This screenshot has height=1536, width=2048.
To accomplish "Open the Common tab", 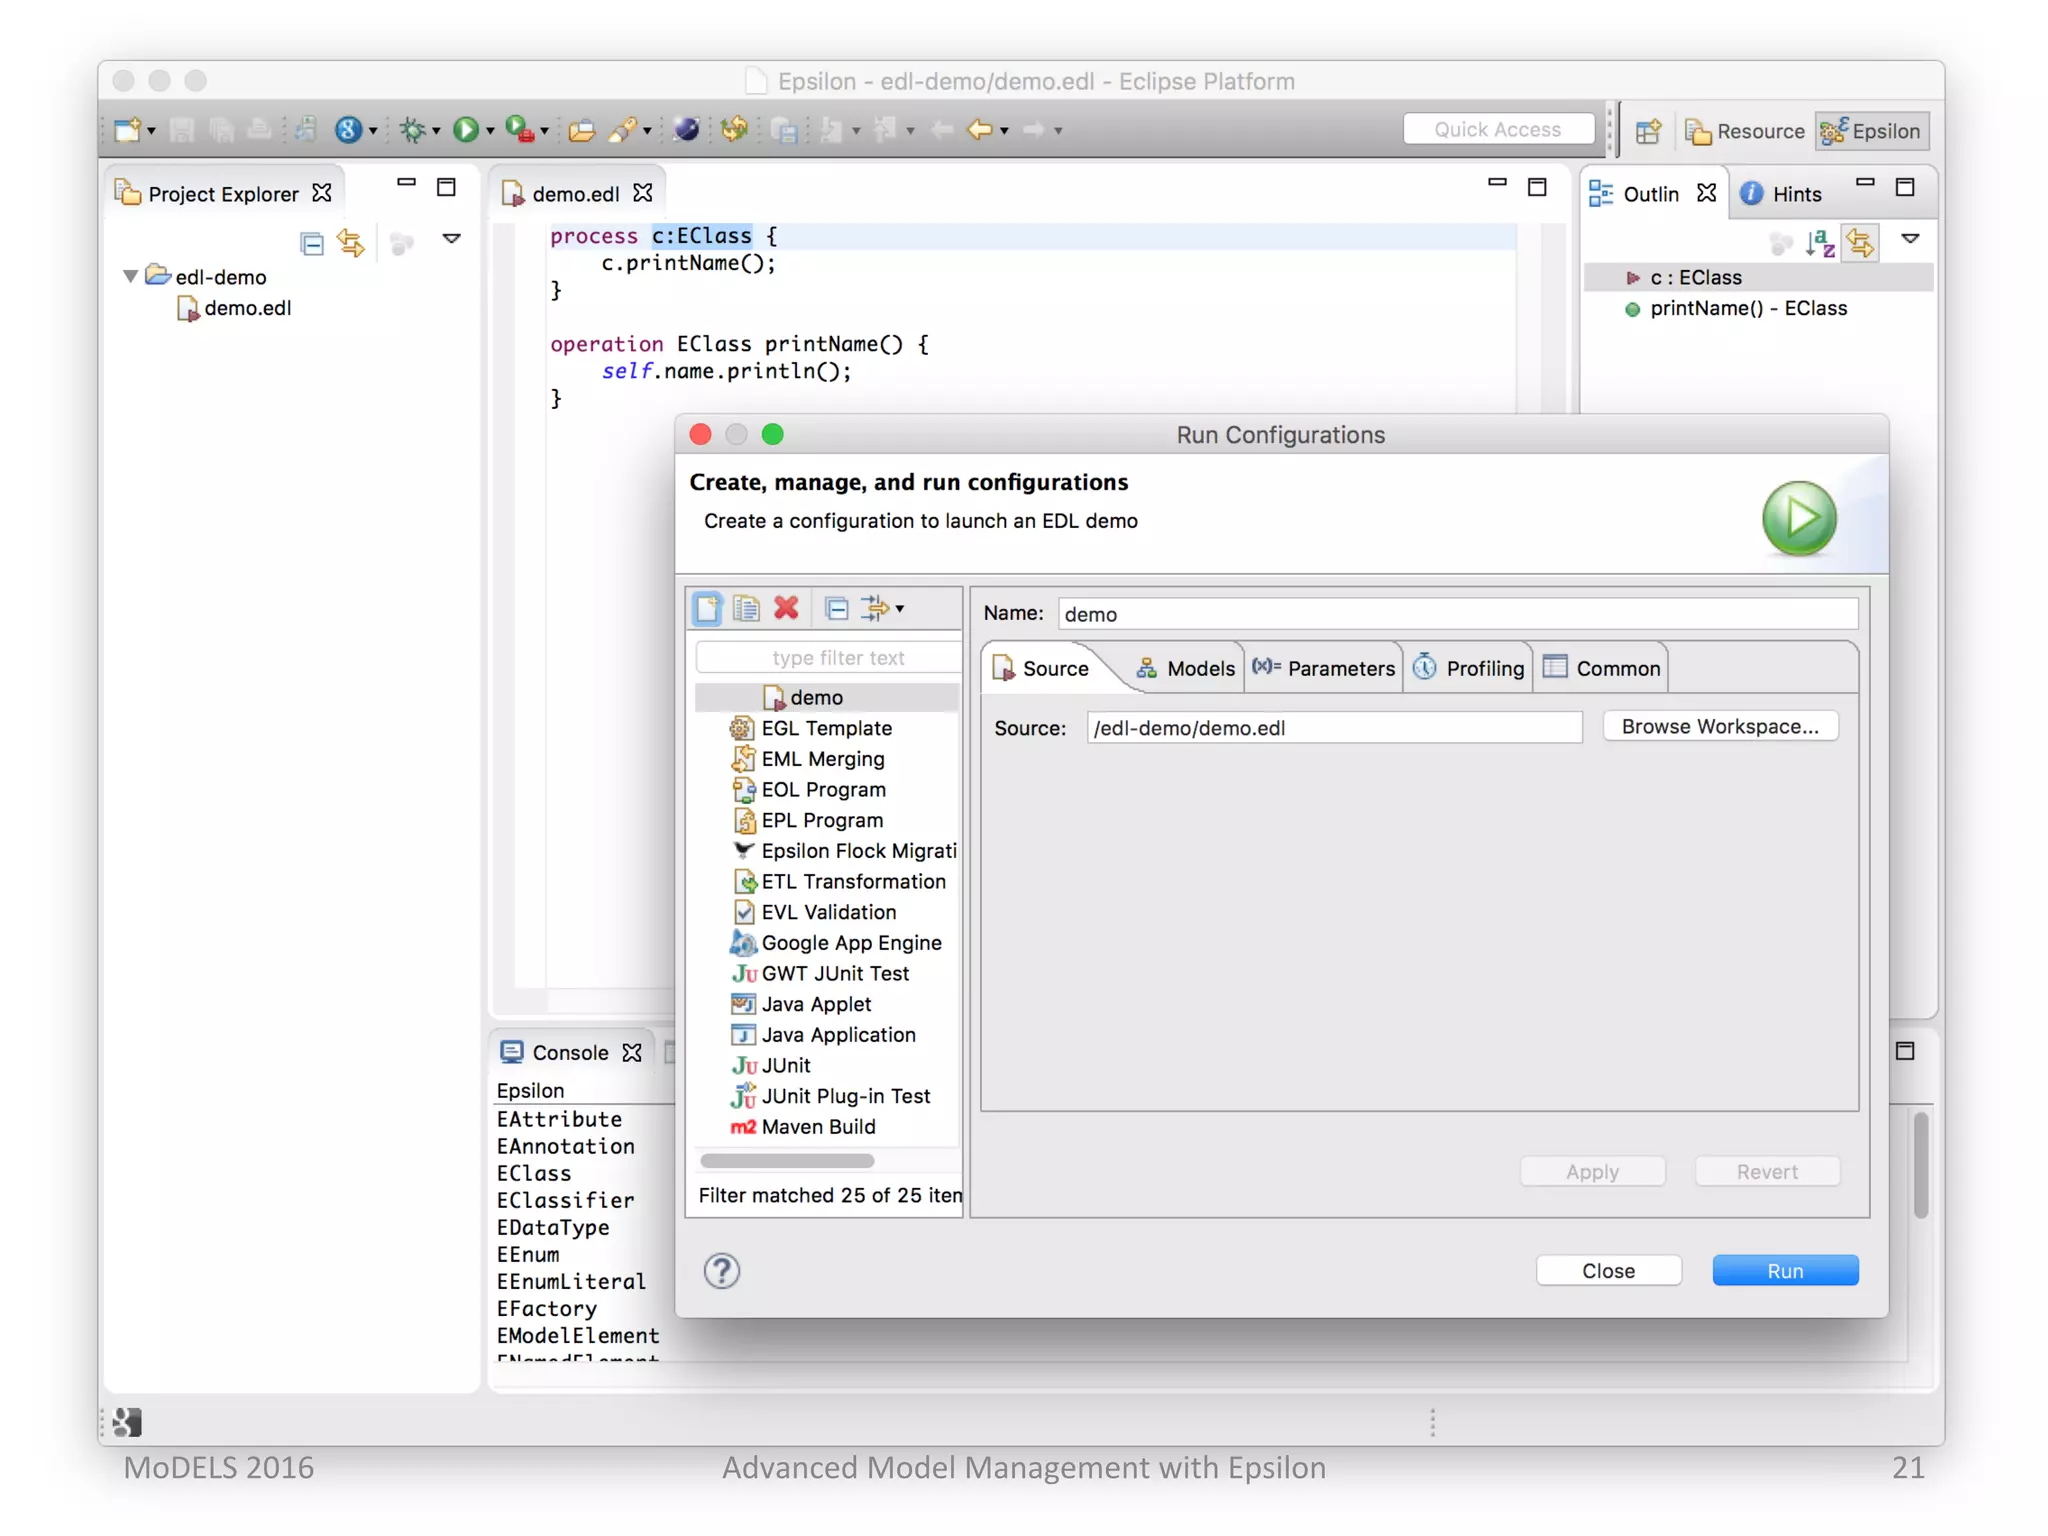I will (x=1601, y=668).
